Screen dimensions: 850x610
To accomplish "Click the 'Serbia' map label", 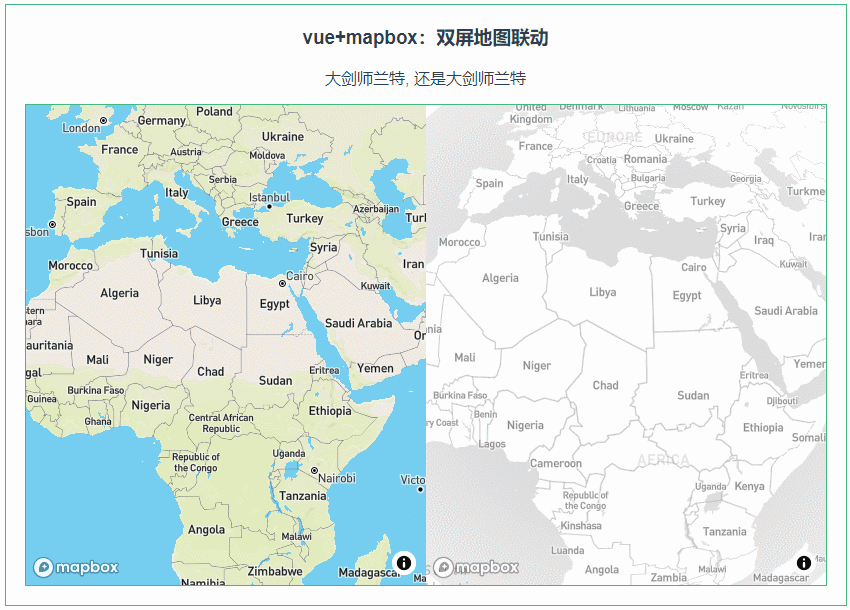I will (223, 179).
